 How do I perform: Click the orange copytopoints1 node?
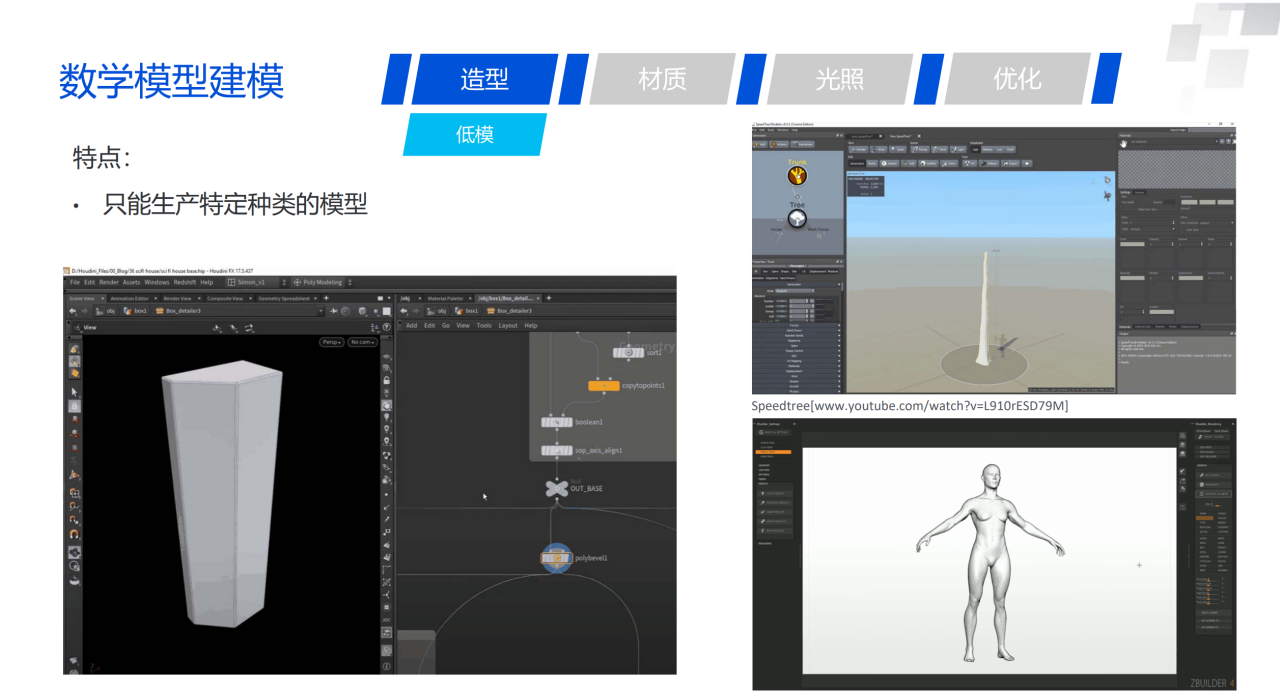coord(603,385)
